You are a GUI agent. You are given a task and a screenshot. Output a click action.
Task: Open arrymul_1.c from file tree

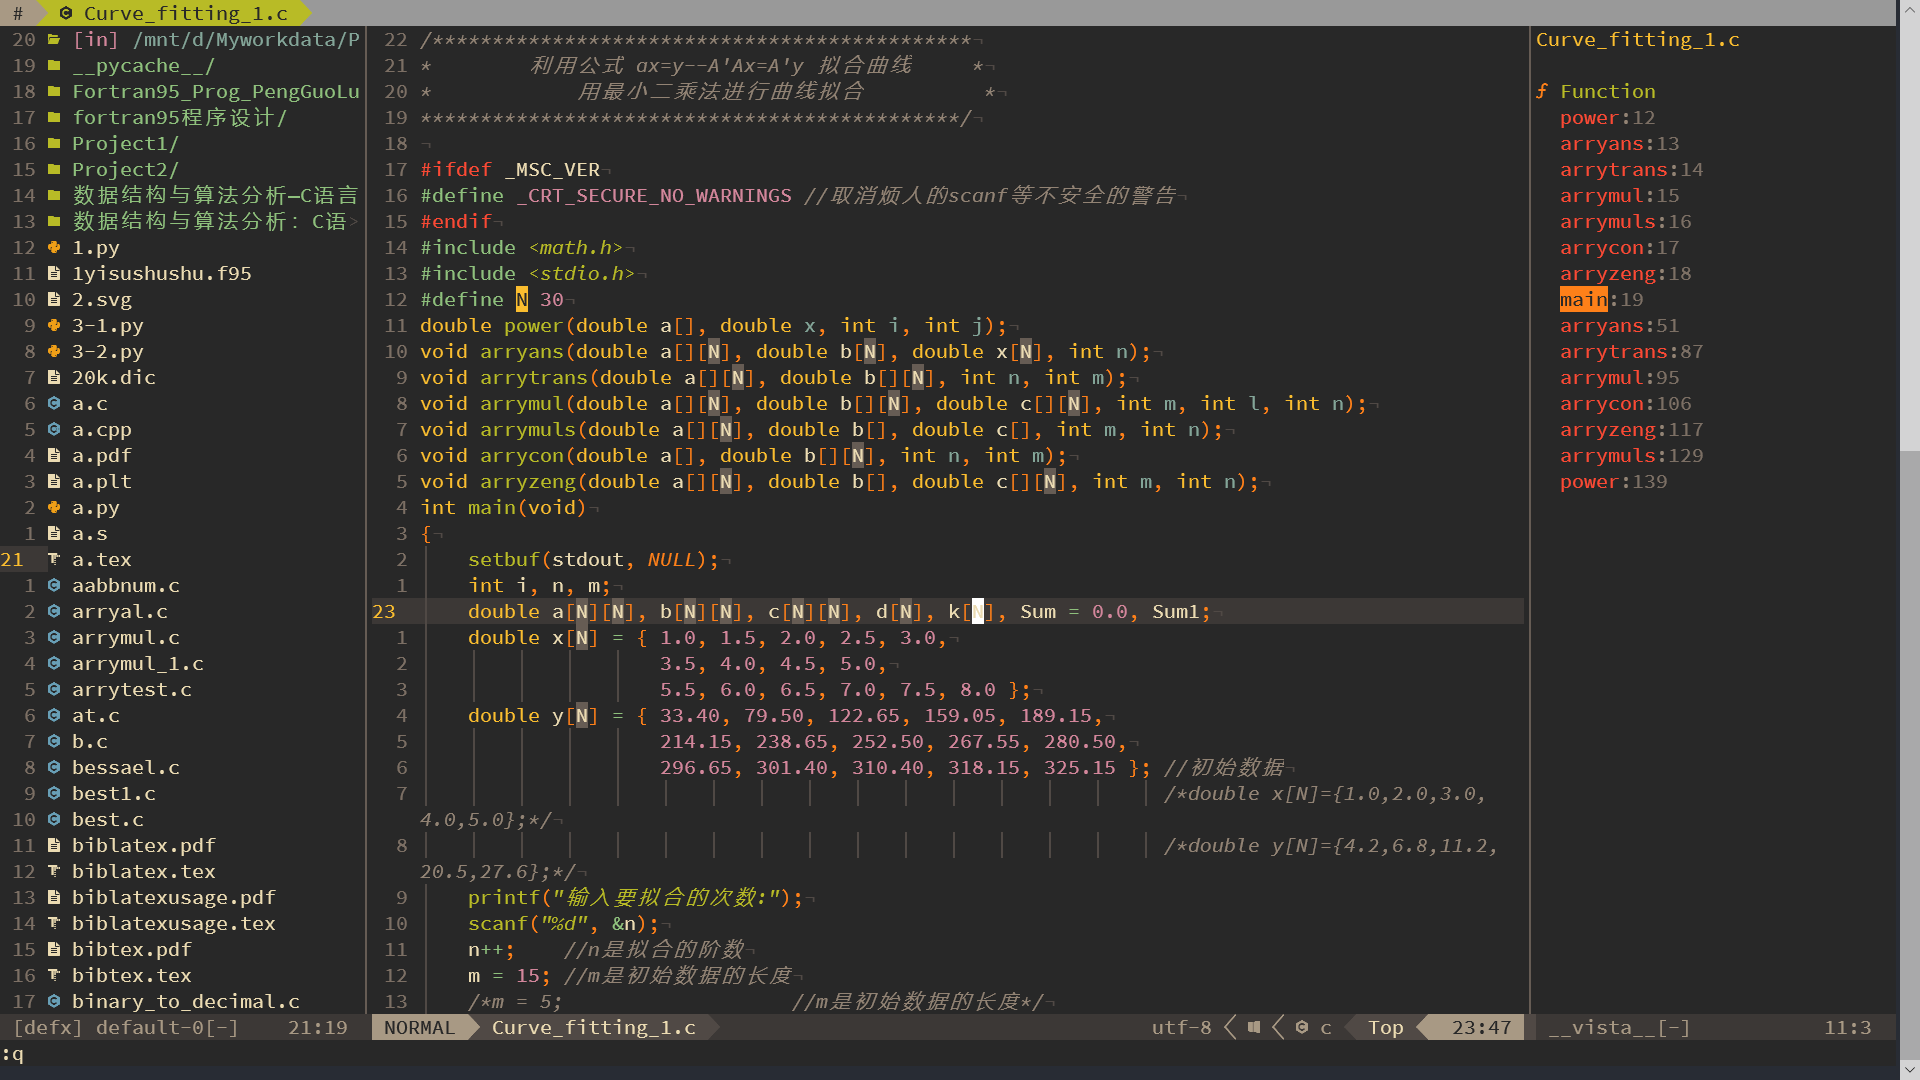(x=138, y=663)
